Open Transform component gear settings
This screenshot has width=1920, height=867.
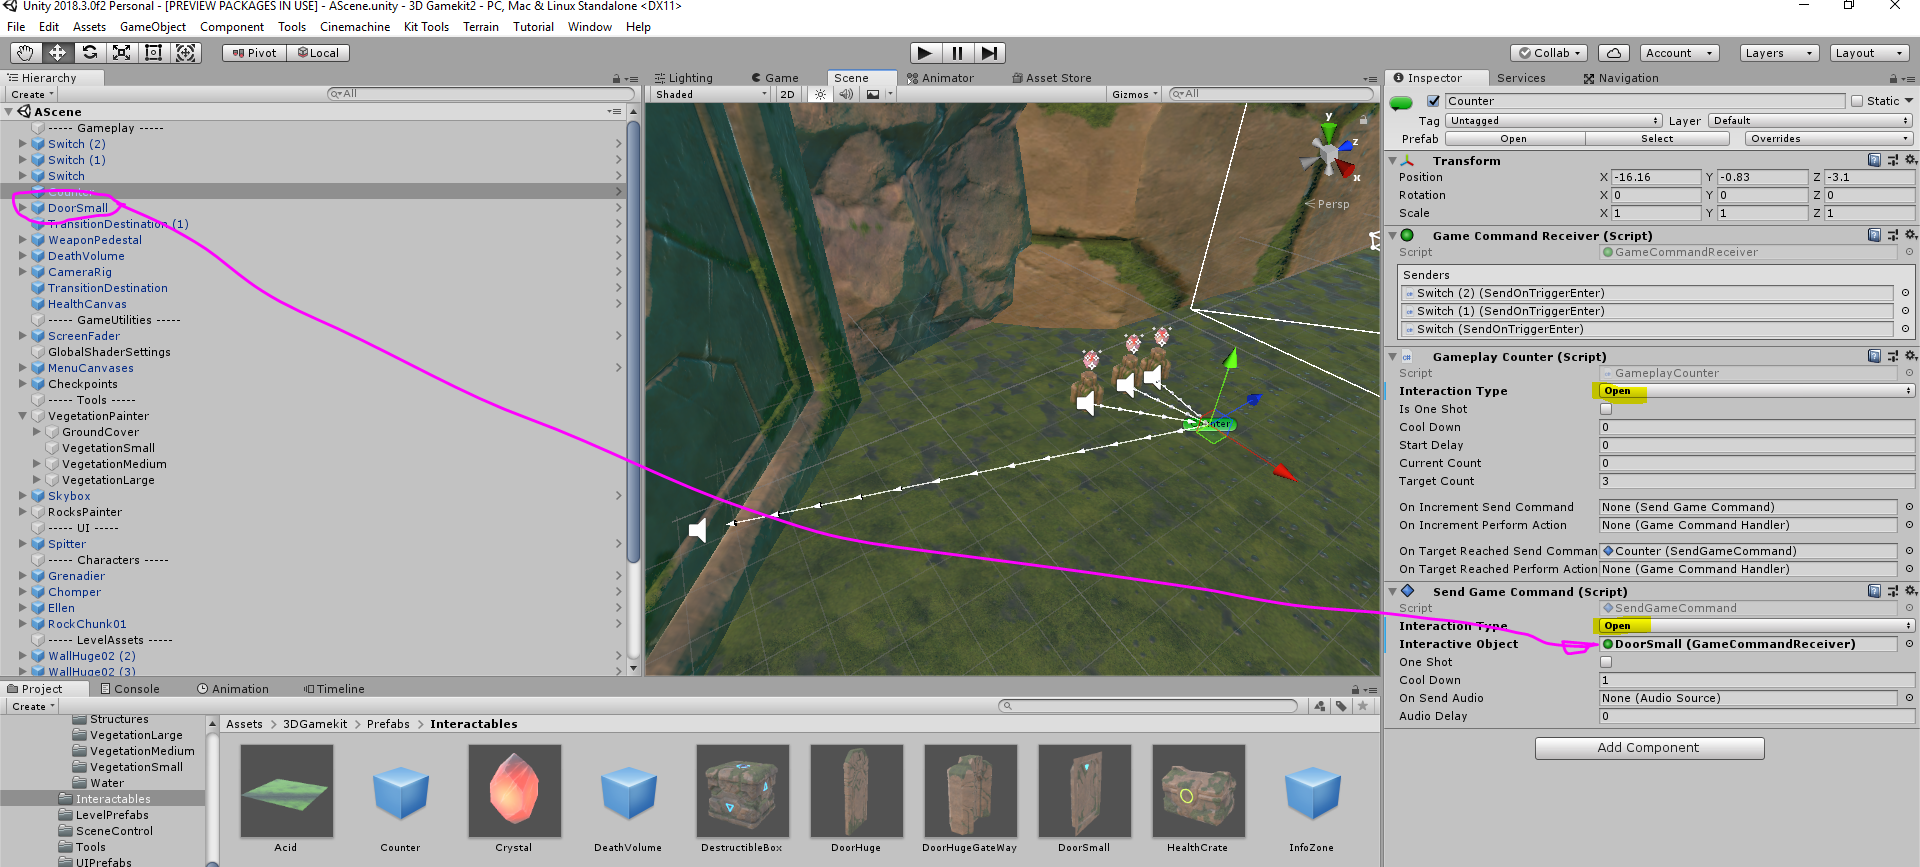pyautogui.click(x=1910, y=160)
